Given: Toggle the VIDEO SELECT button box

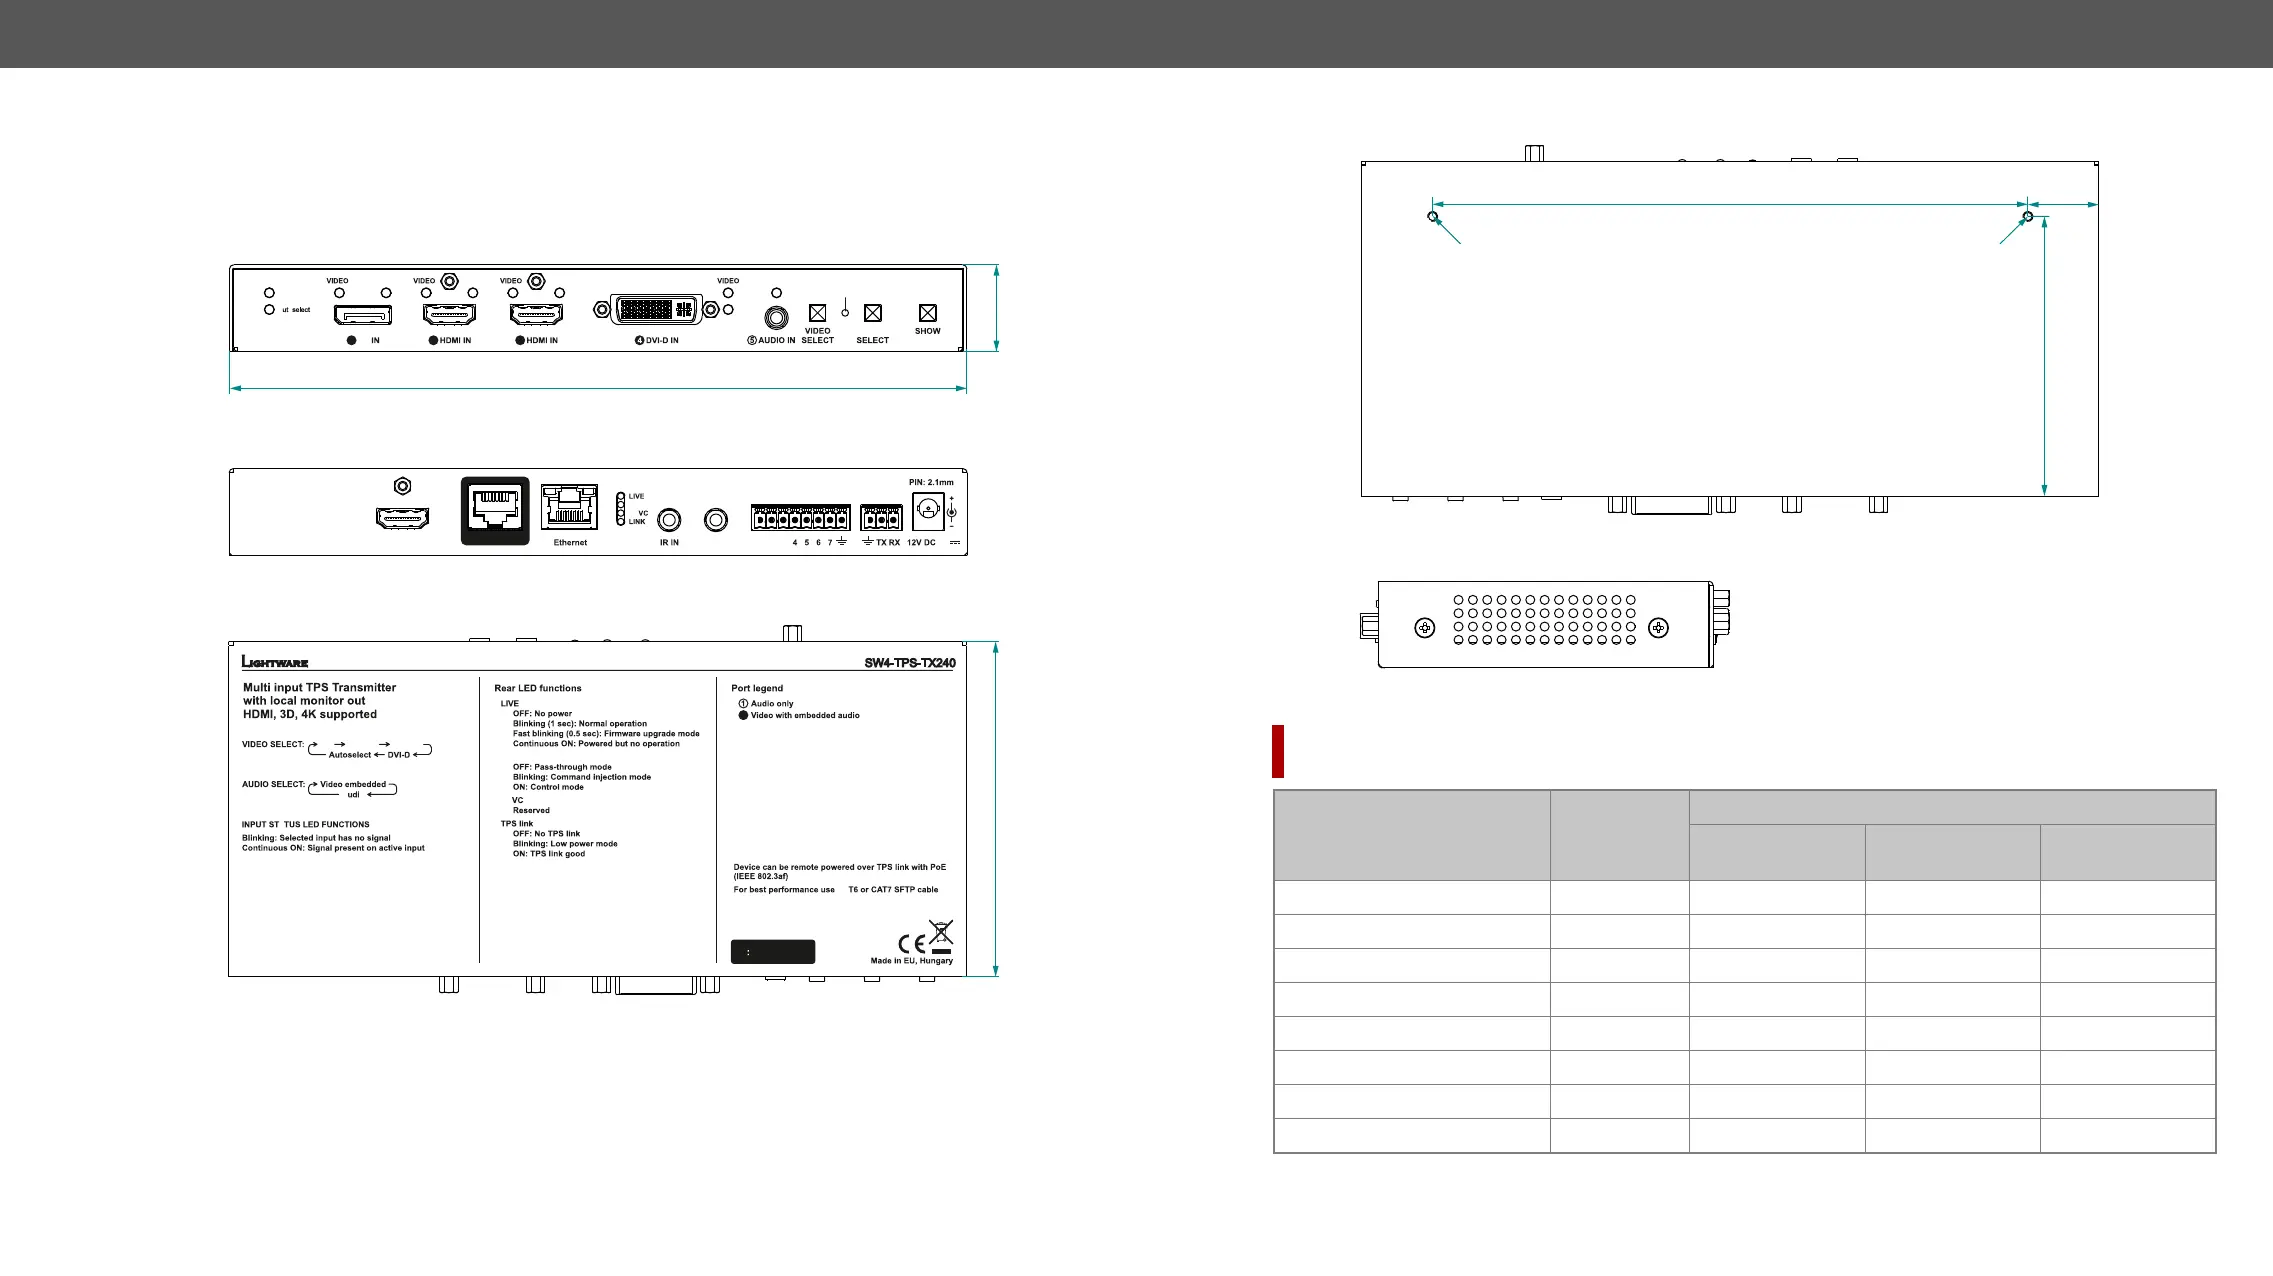Looking at the screenshot, I should point(817,313).
